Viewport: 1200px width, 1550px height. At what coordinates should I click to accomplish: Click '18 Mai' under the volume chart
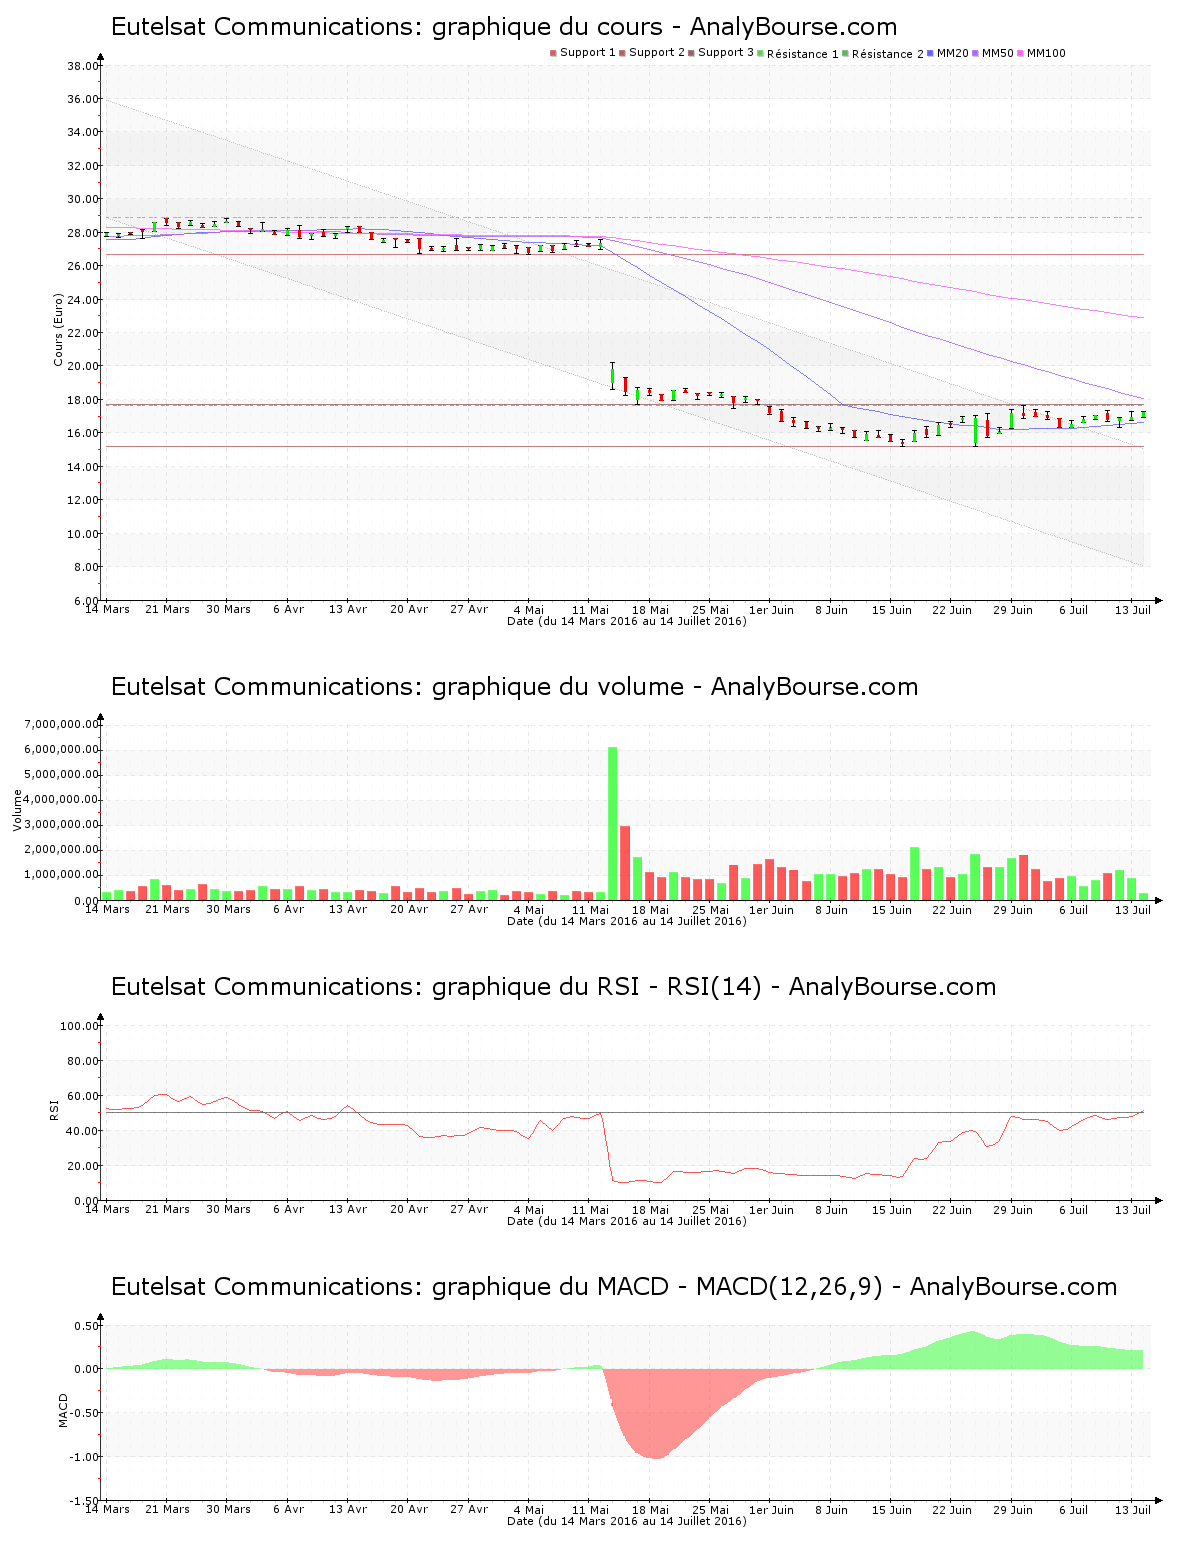pos(650,910)
